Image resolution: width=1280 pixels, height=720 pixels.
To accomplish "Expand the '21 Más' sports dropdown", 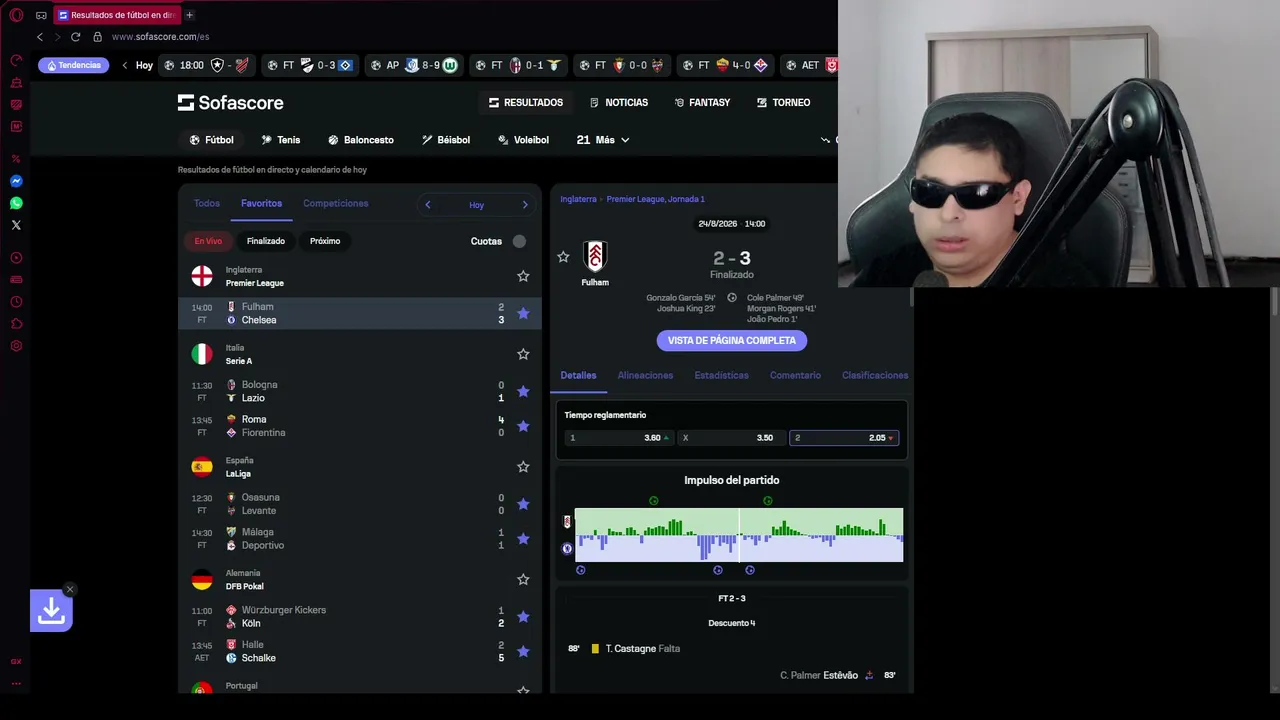I will point(603,140).
